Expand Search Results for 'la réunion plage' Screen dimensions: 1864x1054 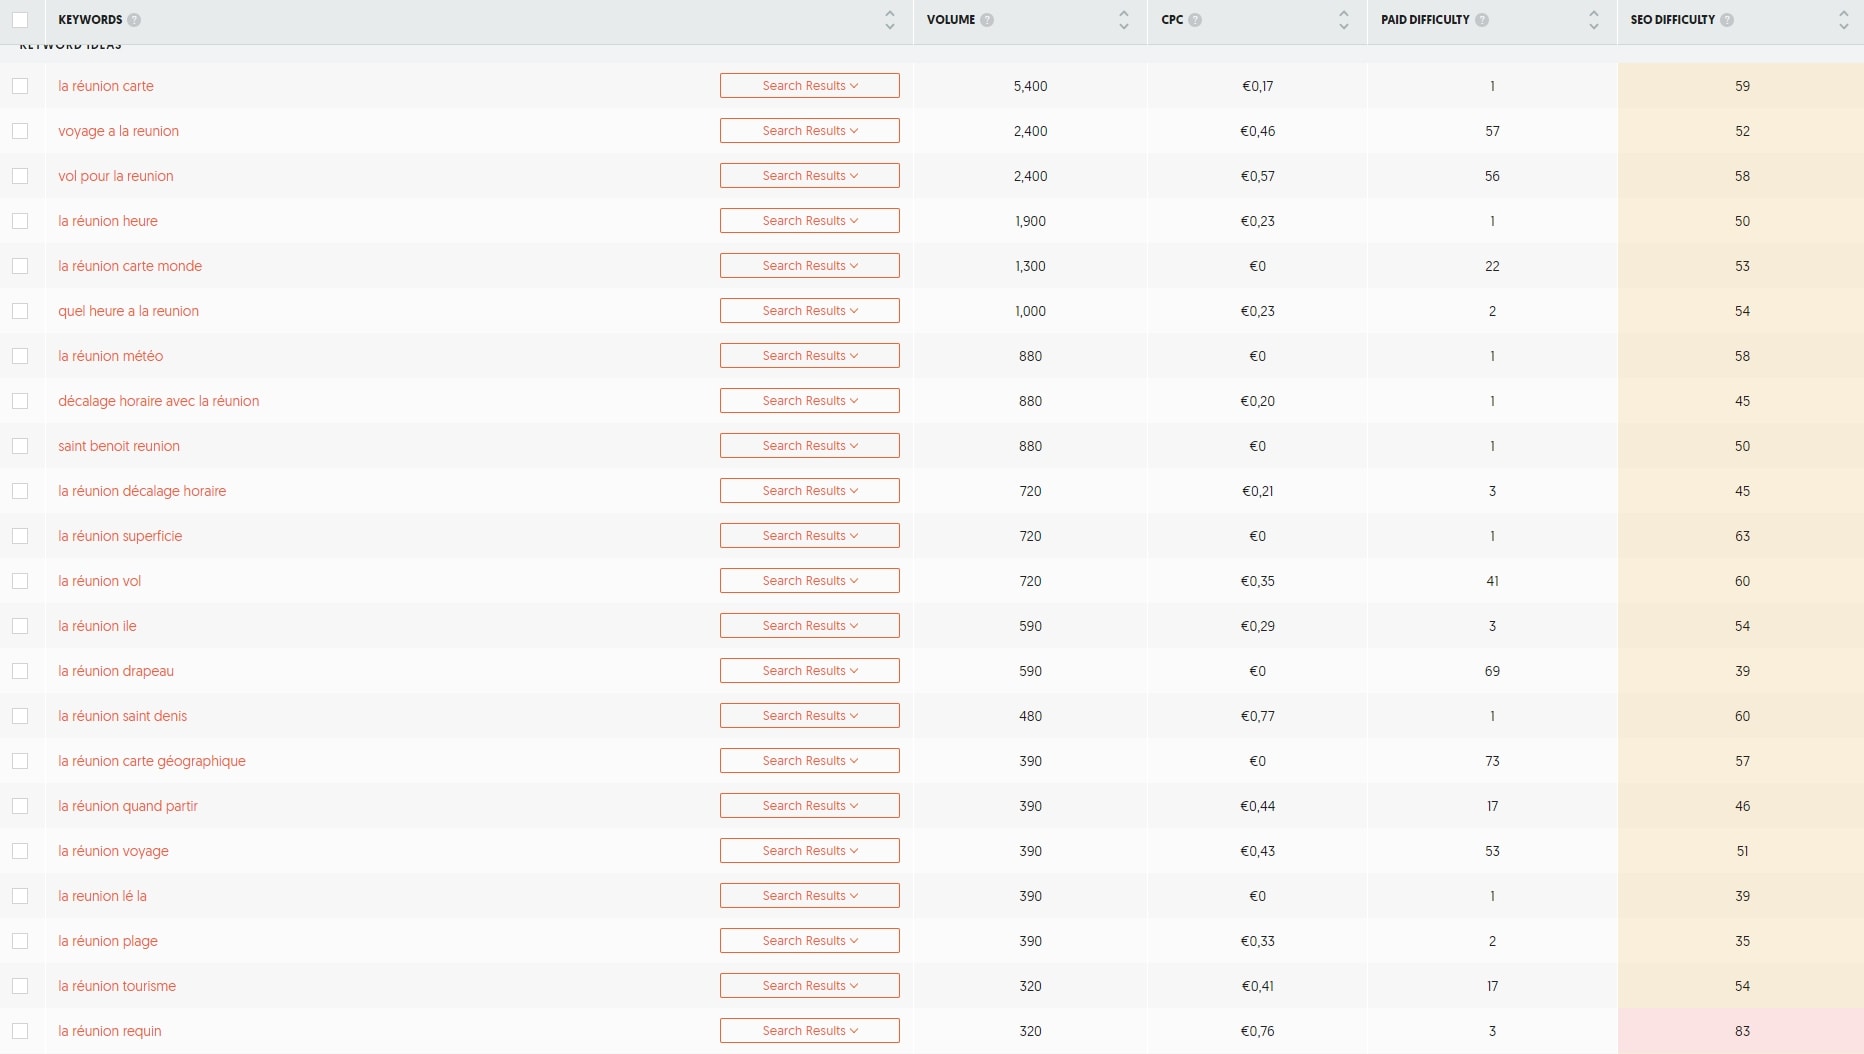809,941
